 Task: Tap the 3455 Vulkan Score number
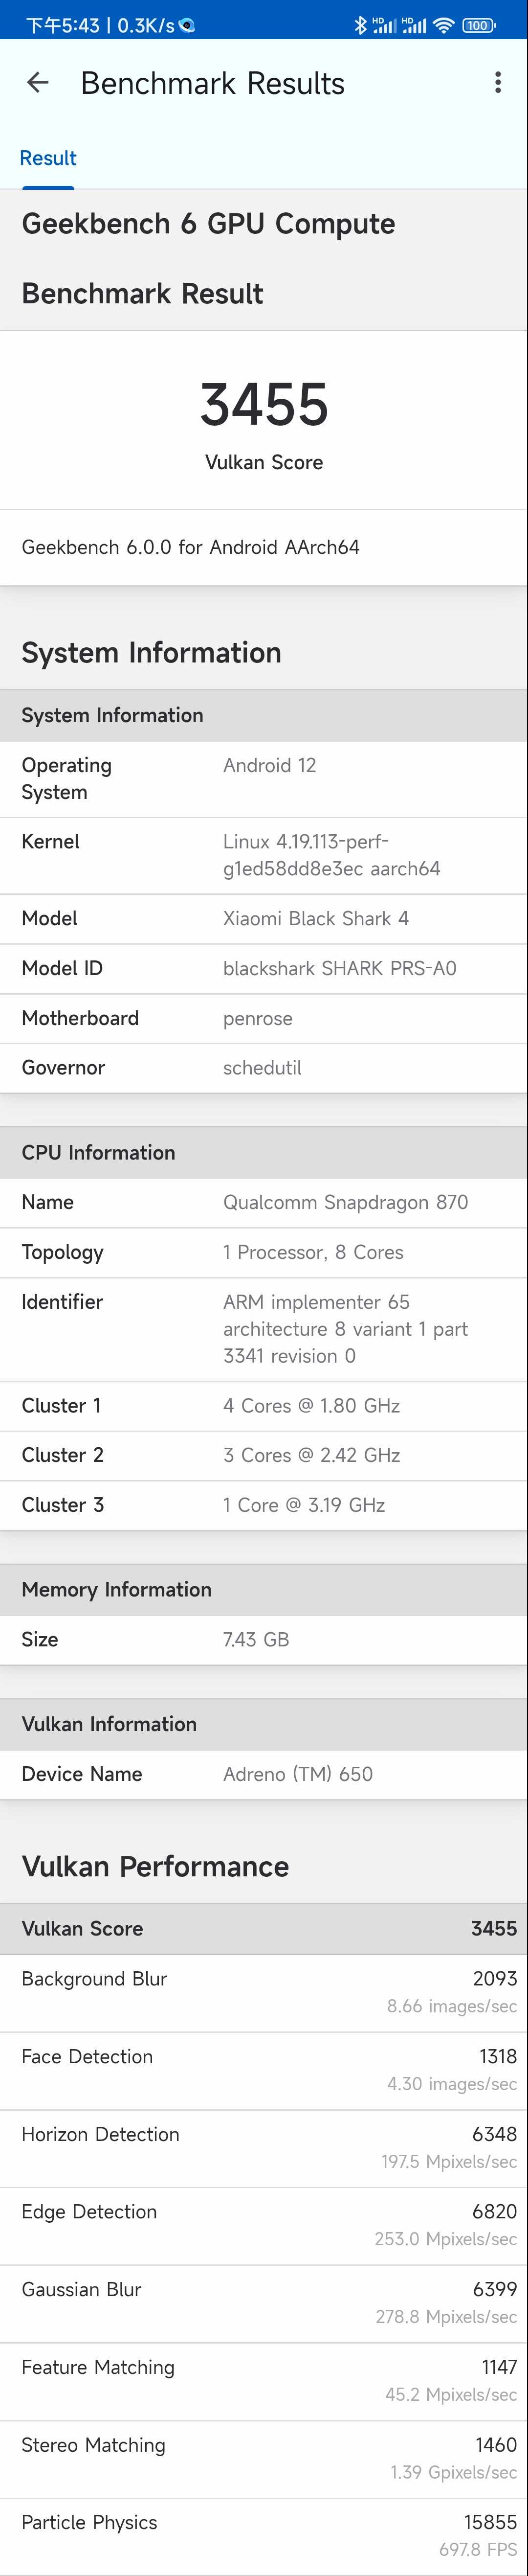264,405
